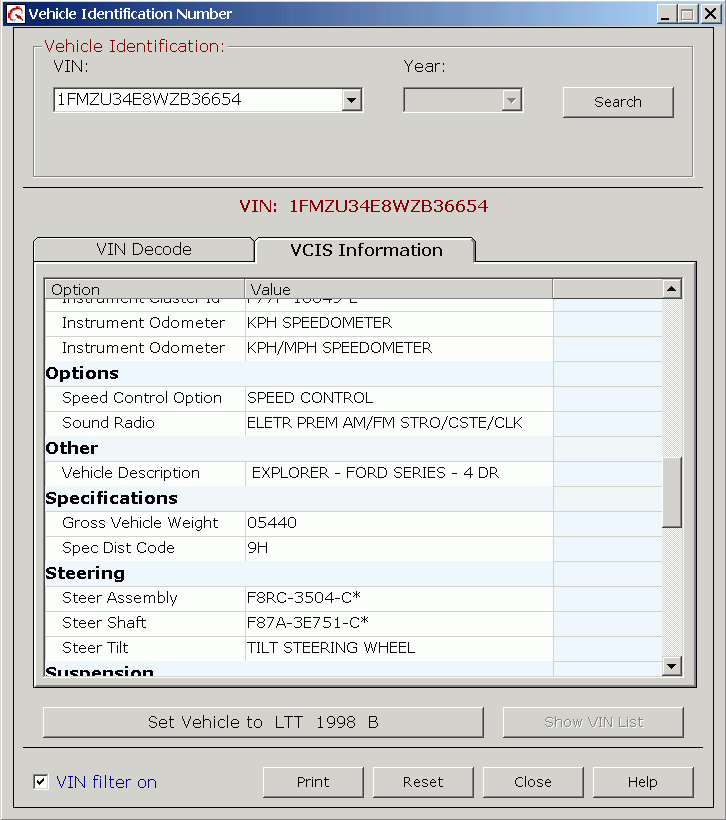
Task: Toggle the VIN filter on checkbox
Action: (41, 782)
